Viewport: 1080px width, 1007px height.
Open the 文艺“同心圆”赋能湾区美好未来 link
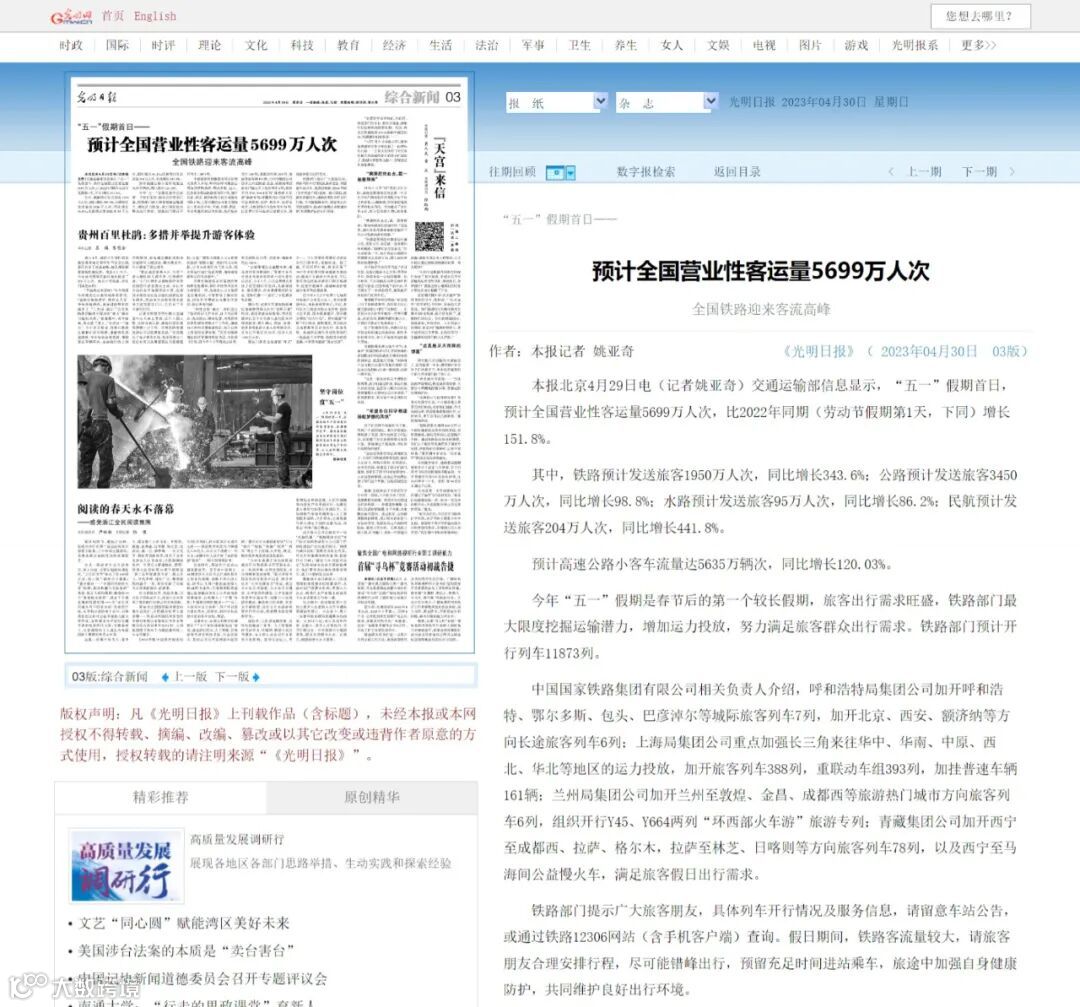pyautogui.click(x=184, y=924)
